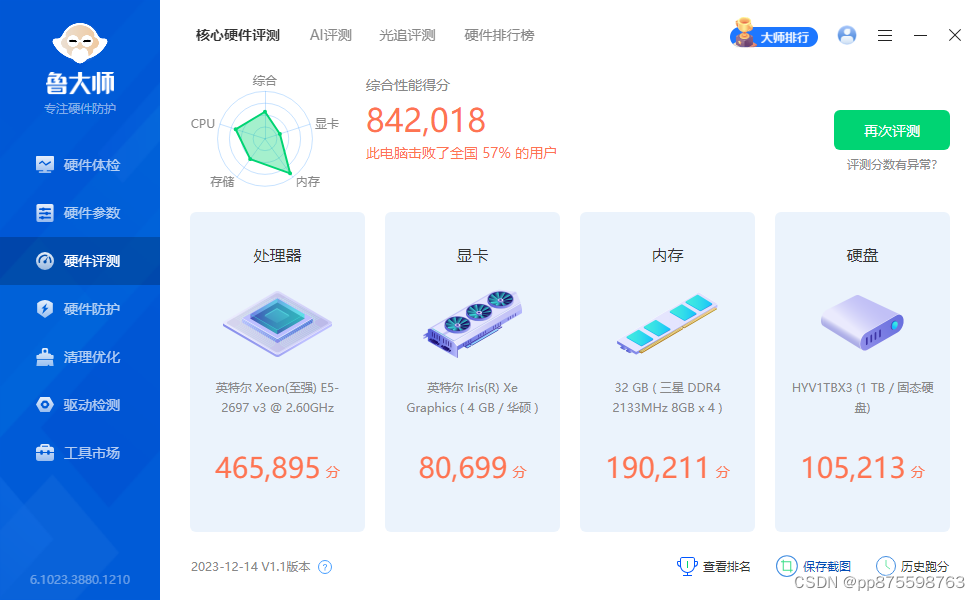Switch to the 硬件排行榜 tab

point(499,35)
